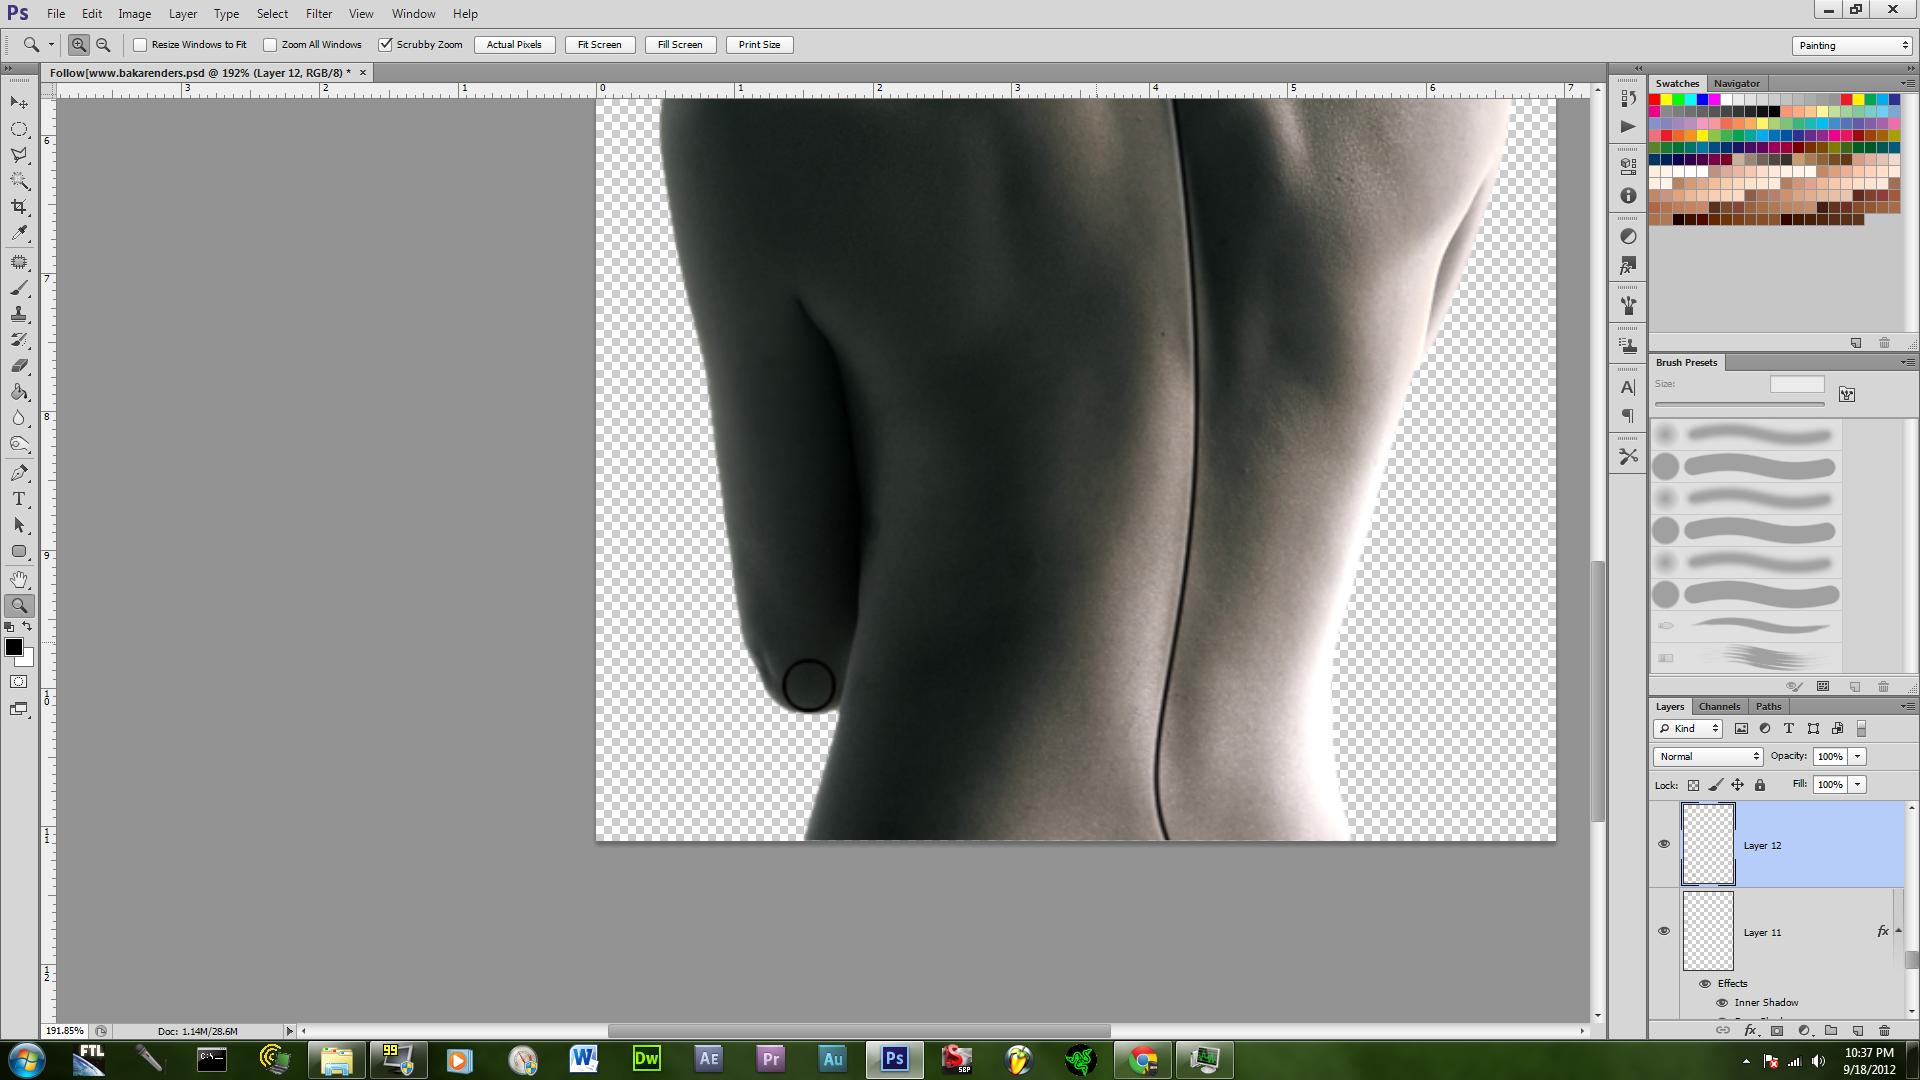The width and height of the screenshot is (1920, 1080).
Task: Enable Resize Windows to Fit checkbox
Action: click(x=140, y=45)
